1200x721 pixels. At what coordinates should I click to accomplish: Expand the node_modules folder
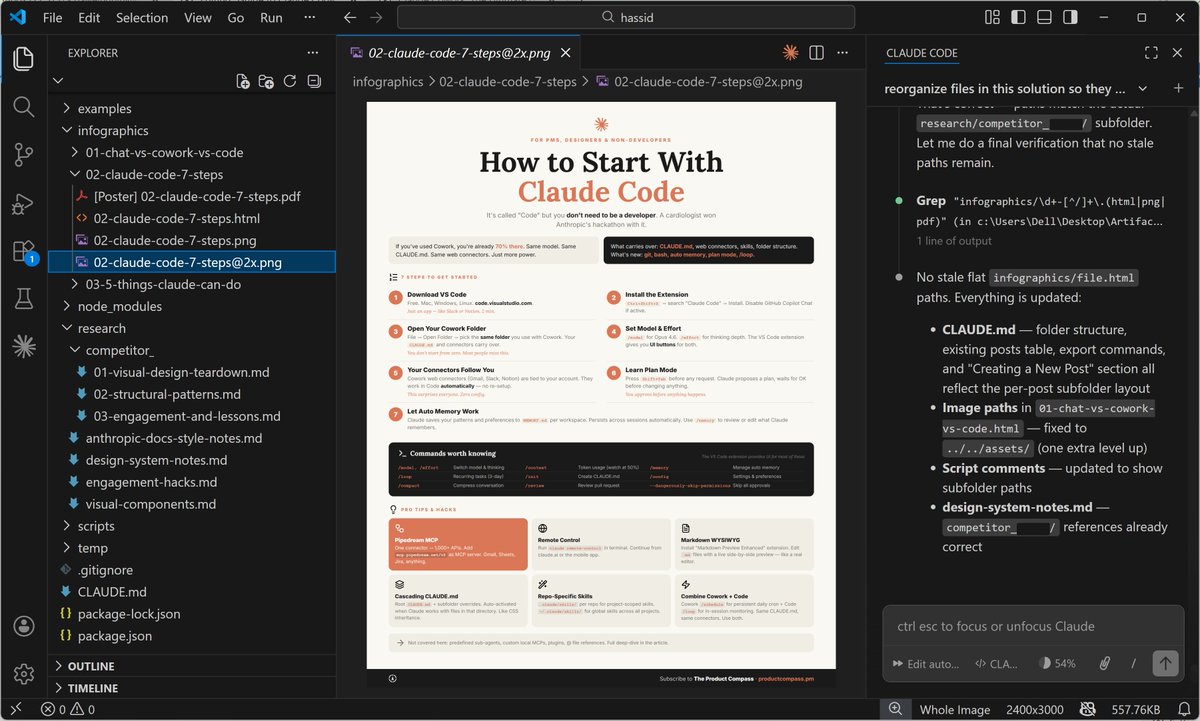(x=192, y=306)
